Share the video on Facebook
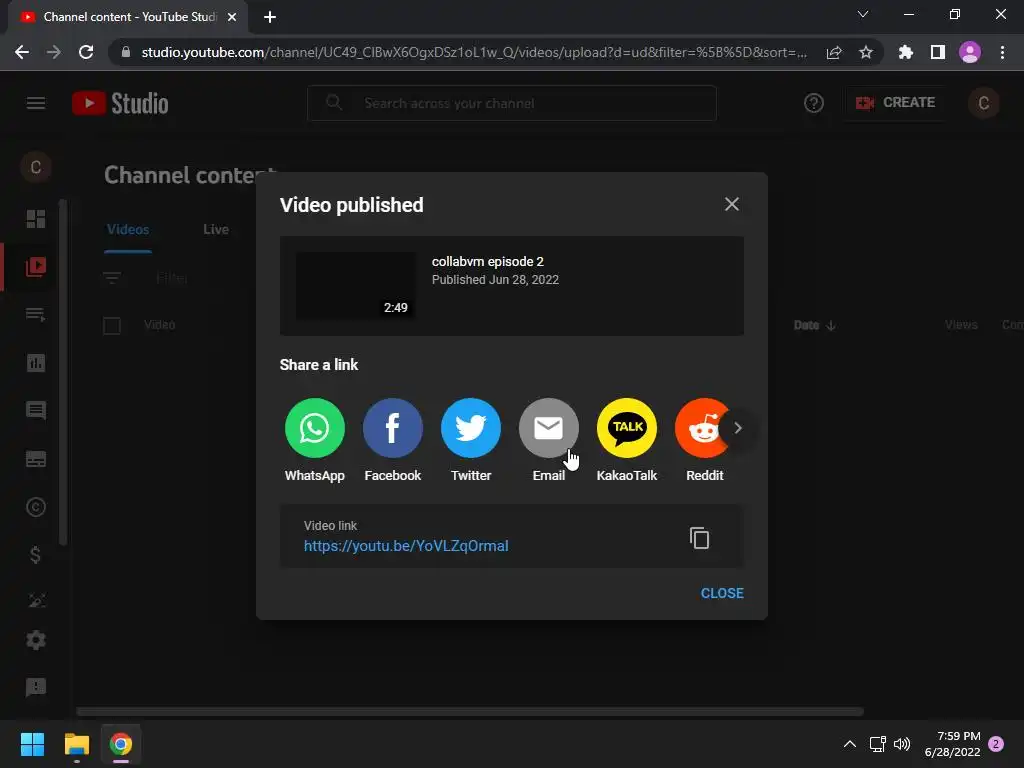 (392, 428)
